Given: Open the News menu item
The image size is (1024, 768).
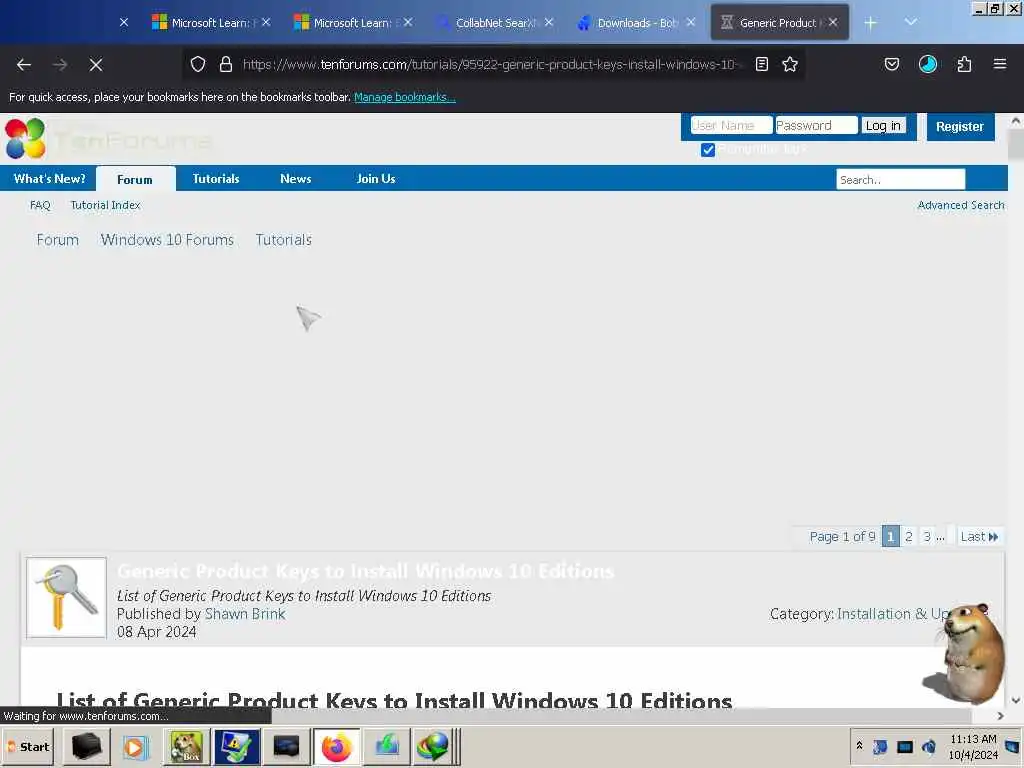Looking at the screenshot, I should pos(295,178).
